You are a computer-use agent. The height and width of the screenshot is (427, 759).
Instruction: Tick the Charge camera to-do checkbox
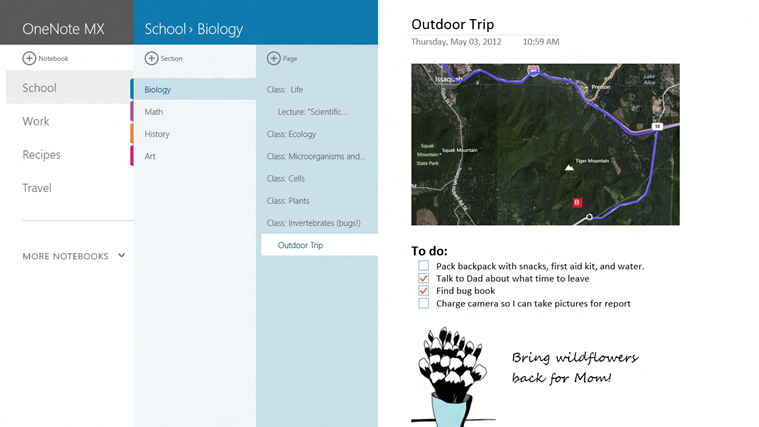424,304
